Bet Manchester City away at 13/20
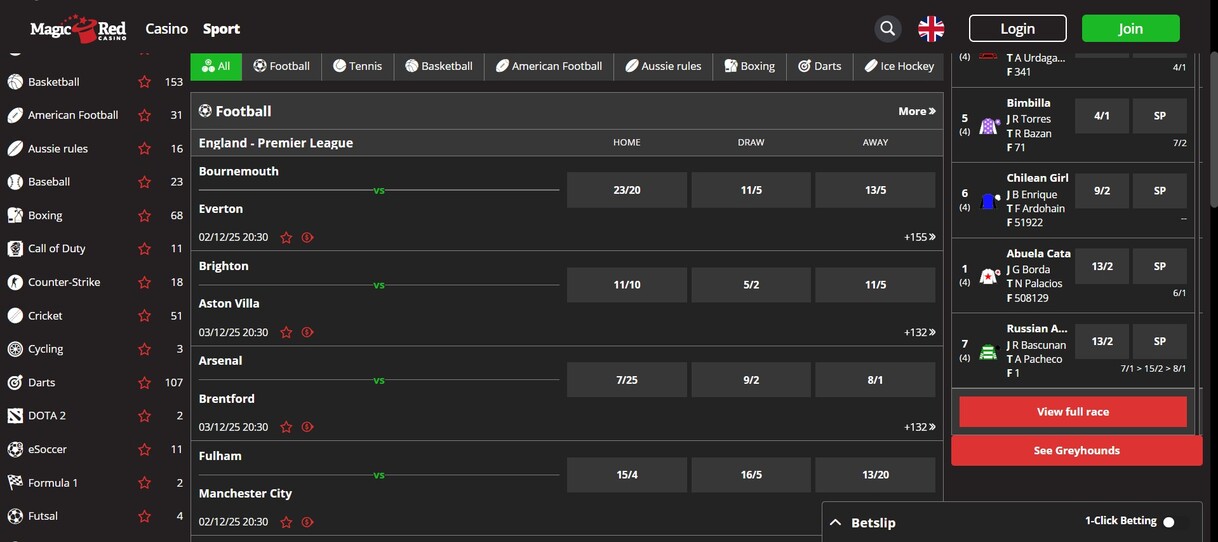 pyautogui.click(x=875, y=475)
